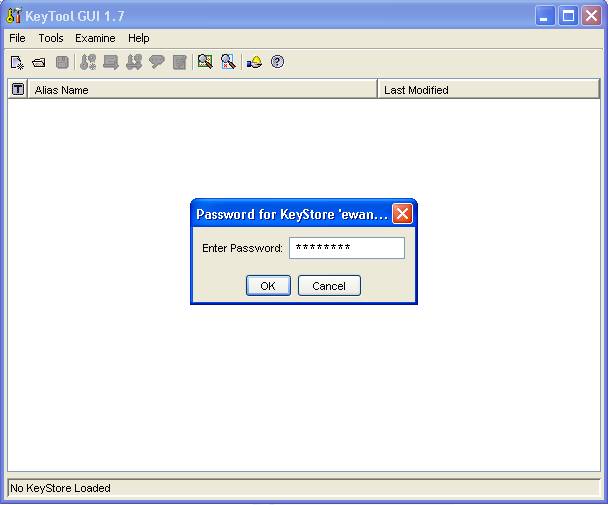
Task: Click the Donate hand-with-coin icon
Action: tap(254, 62)
